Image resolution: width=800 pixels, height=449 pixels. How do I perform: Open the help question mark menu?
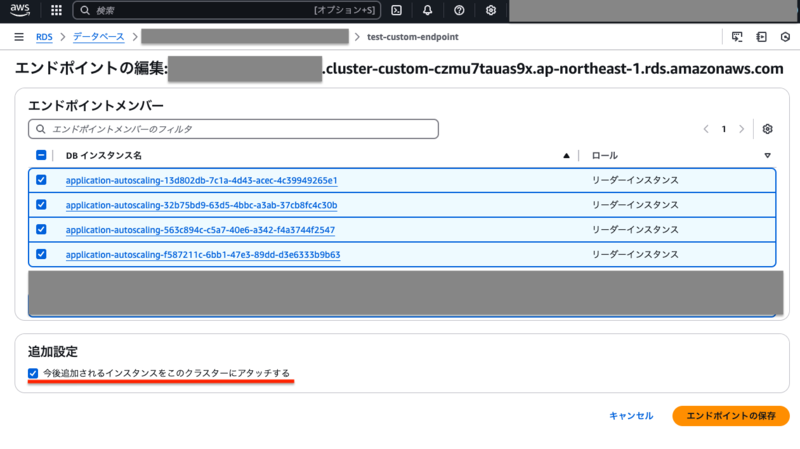[459, 10]
